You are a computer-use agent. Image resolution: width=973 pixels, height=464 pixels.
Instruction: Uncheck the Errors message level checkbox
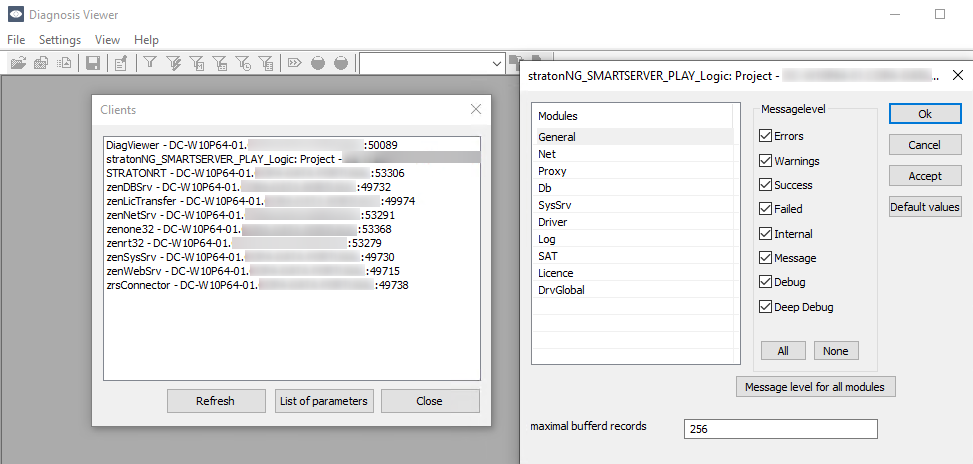coord(766,136)
